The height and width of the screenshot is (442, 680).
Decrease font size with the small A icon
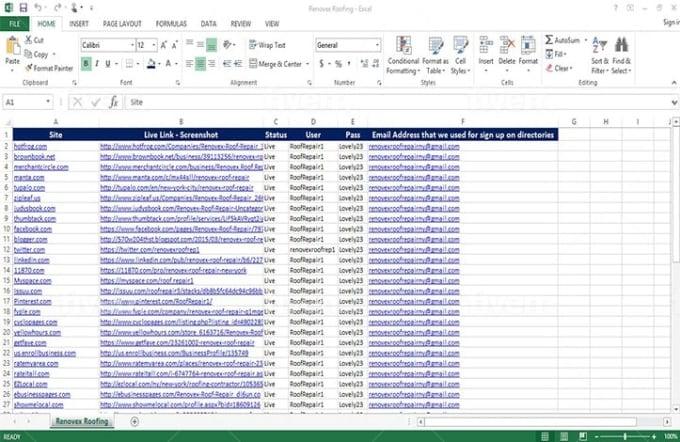point(174,45)
